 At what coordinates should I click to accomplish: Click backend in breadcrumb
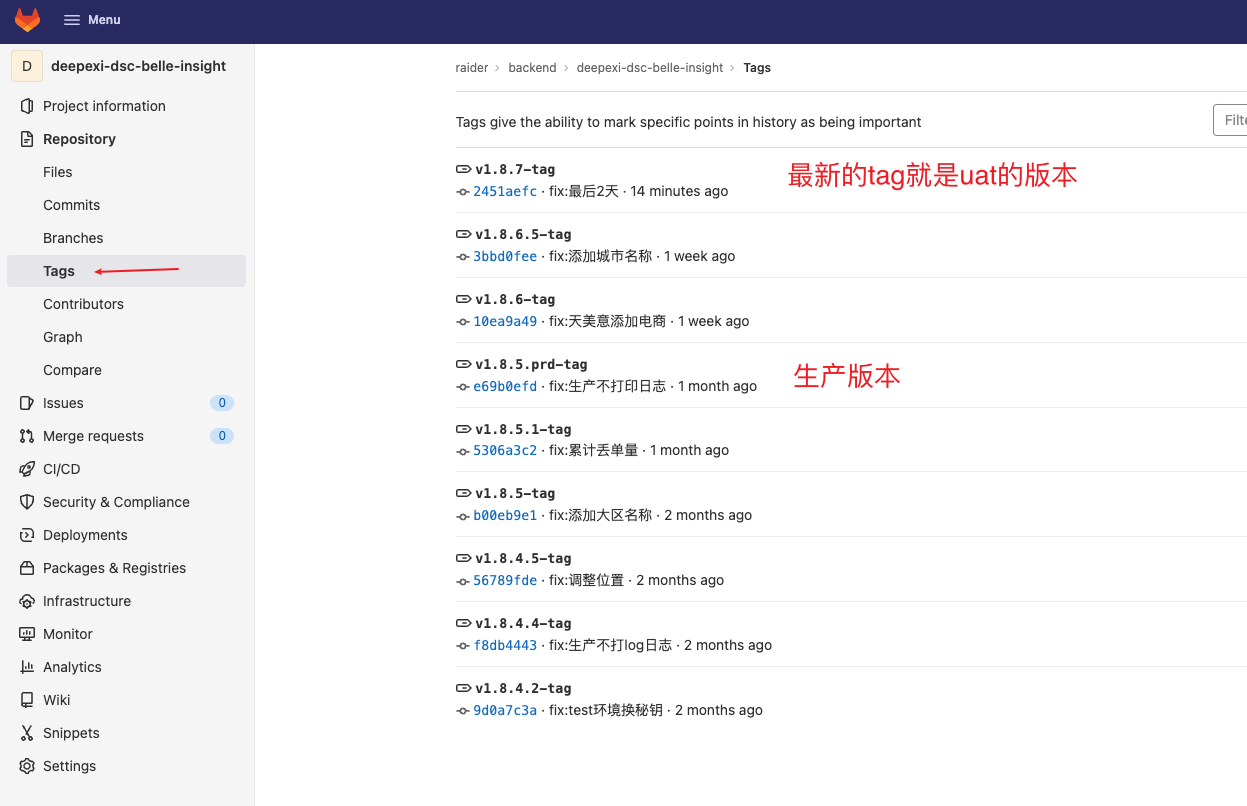532,68
